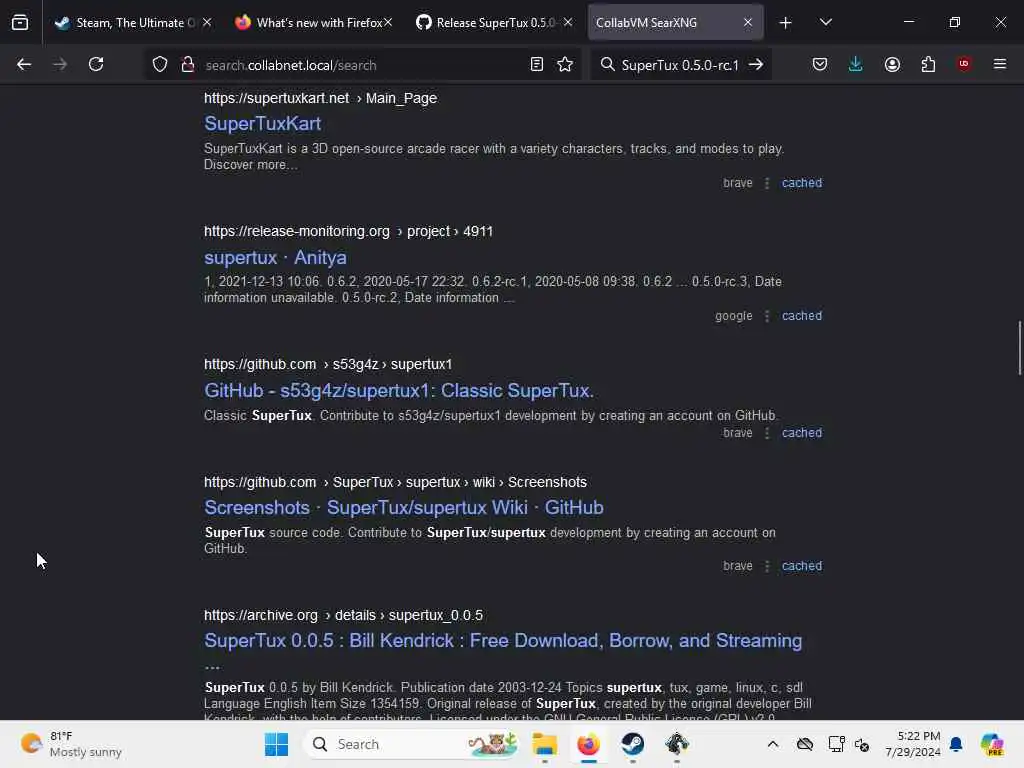Open Steam from the taskbar
Image resolution: width=1024 pixels, height=768 pixels.
(x=632, y=744)
